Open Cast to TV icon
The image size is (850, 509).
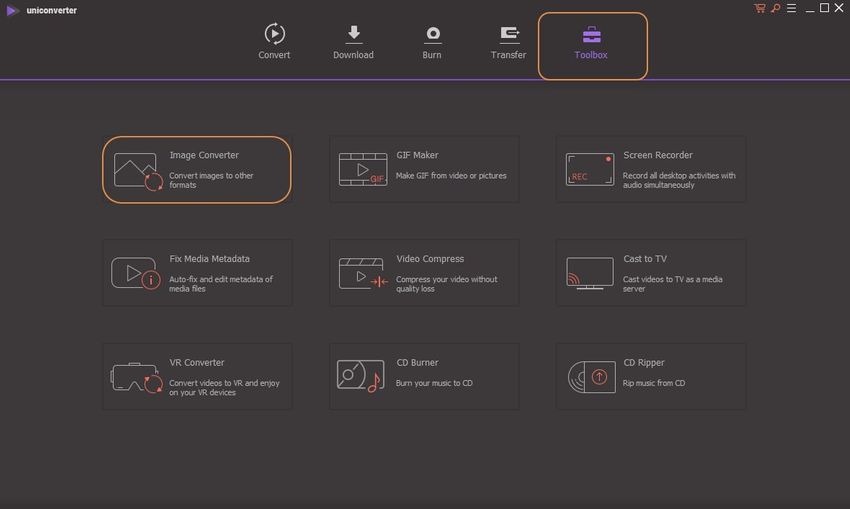[x=589, y=273]
